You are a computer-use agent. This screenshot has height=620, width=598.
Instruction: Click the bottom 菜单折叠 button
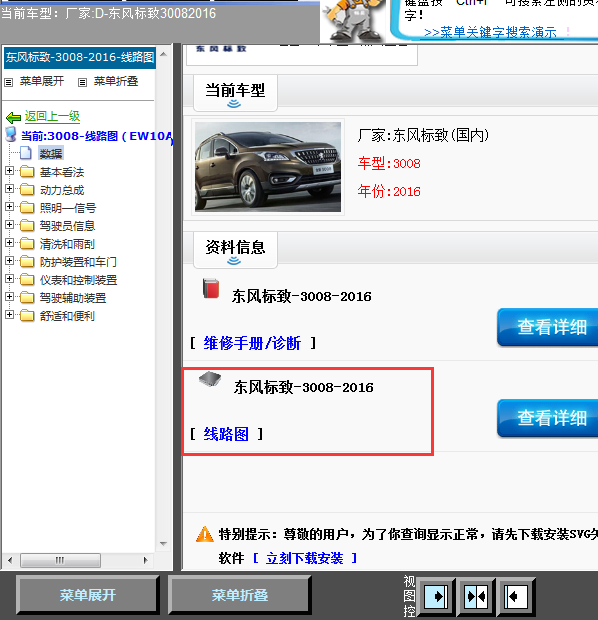point(240,595)
